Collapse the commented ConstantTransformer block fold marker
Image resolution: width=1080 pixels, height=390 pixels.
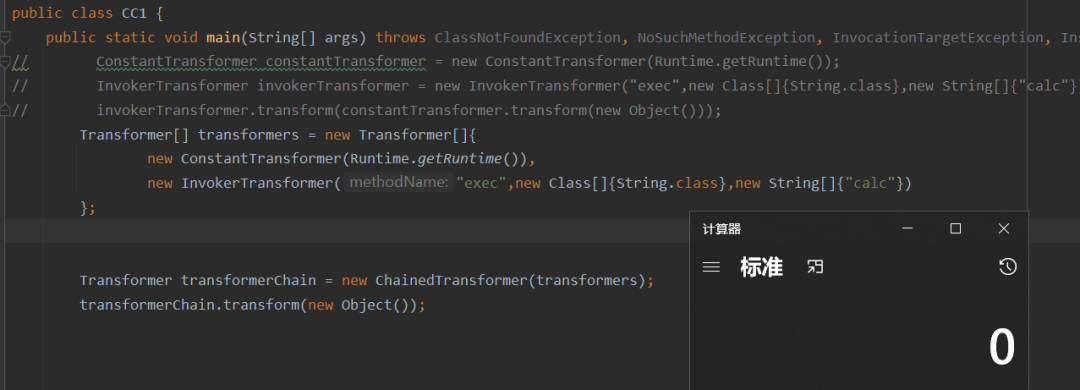(x=6, y=63)
